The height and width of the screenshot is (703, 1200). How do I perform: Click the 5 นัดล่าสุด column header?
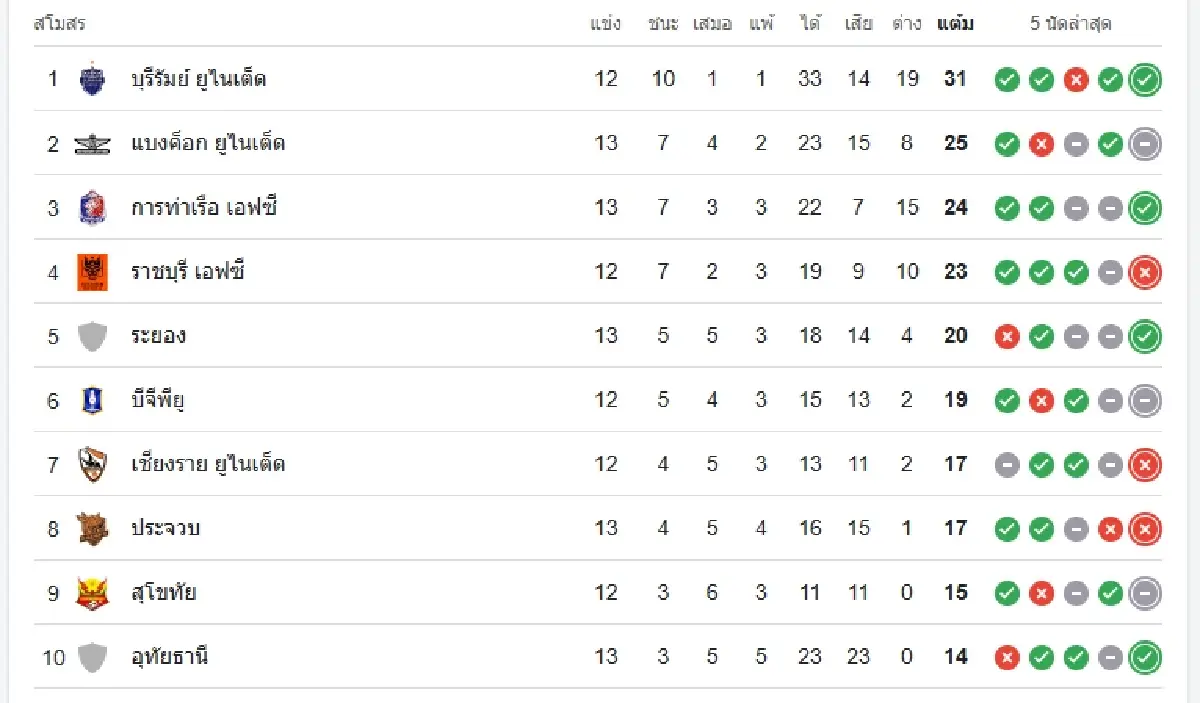[1071, 23]
